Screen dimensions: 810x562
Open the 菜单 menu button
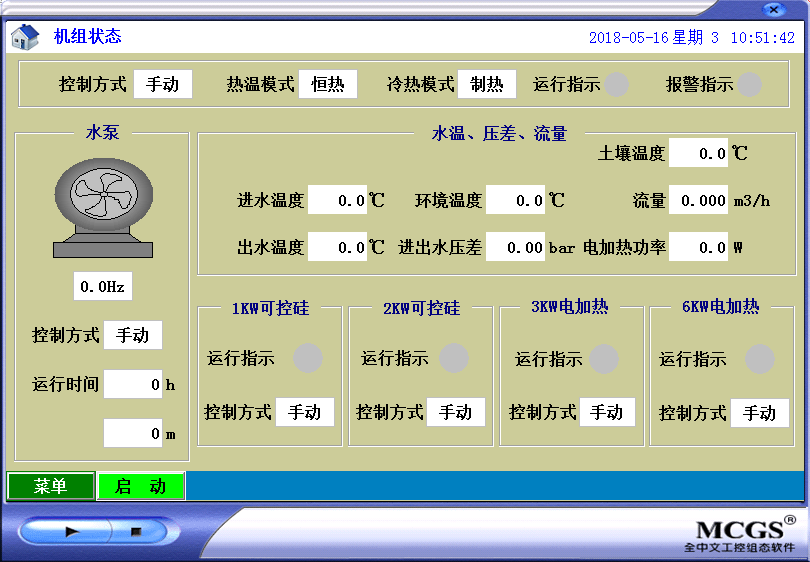coord(51,486)
